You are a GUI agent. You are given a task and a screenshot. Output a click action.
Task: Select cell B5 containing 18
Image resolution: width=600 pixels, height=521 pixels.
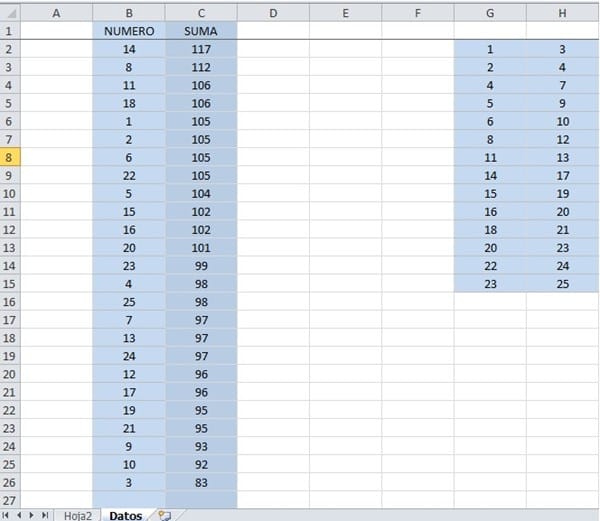pos(129,103)
